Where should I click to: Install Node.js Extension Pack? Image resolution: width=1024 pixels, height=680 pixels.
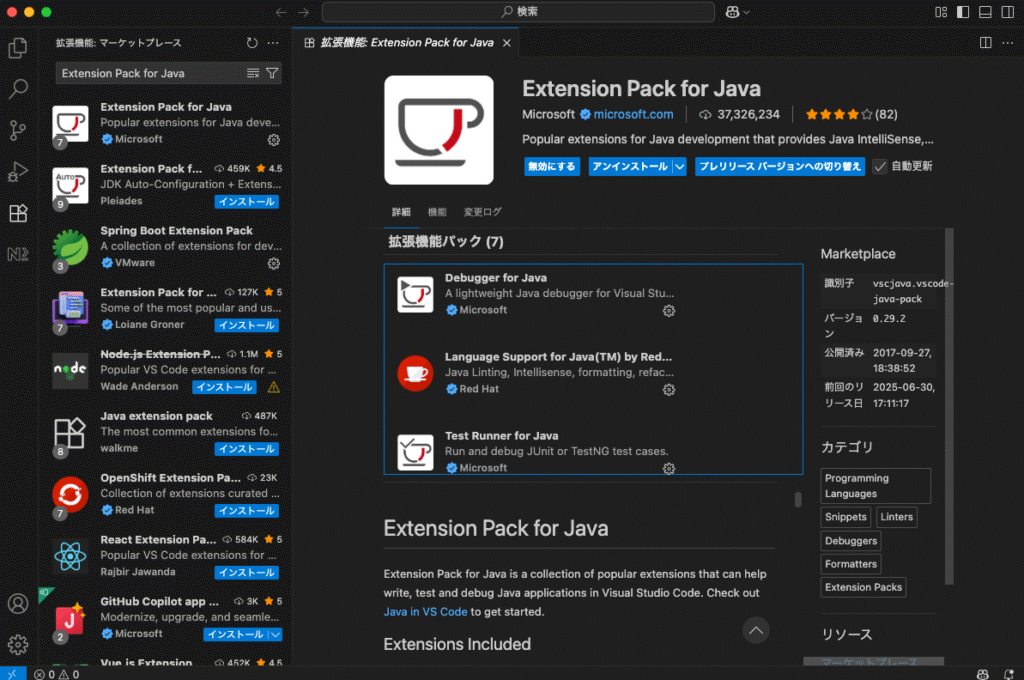(x=224, y=387)
